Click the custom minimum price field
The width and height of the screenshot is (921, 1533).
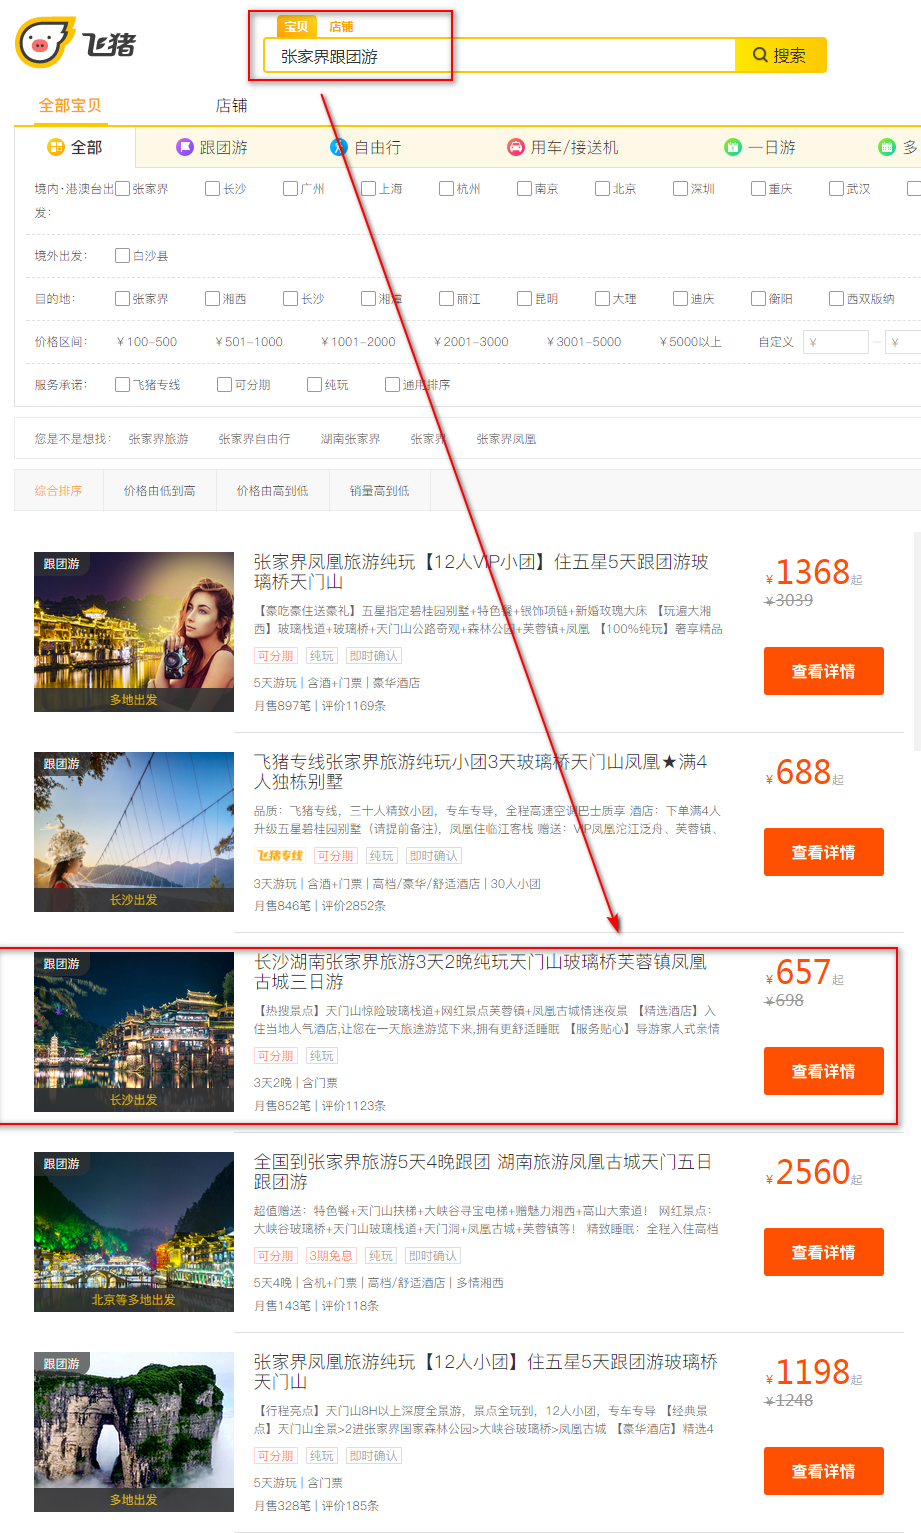click(x=835, y=342)
